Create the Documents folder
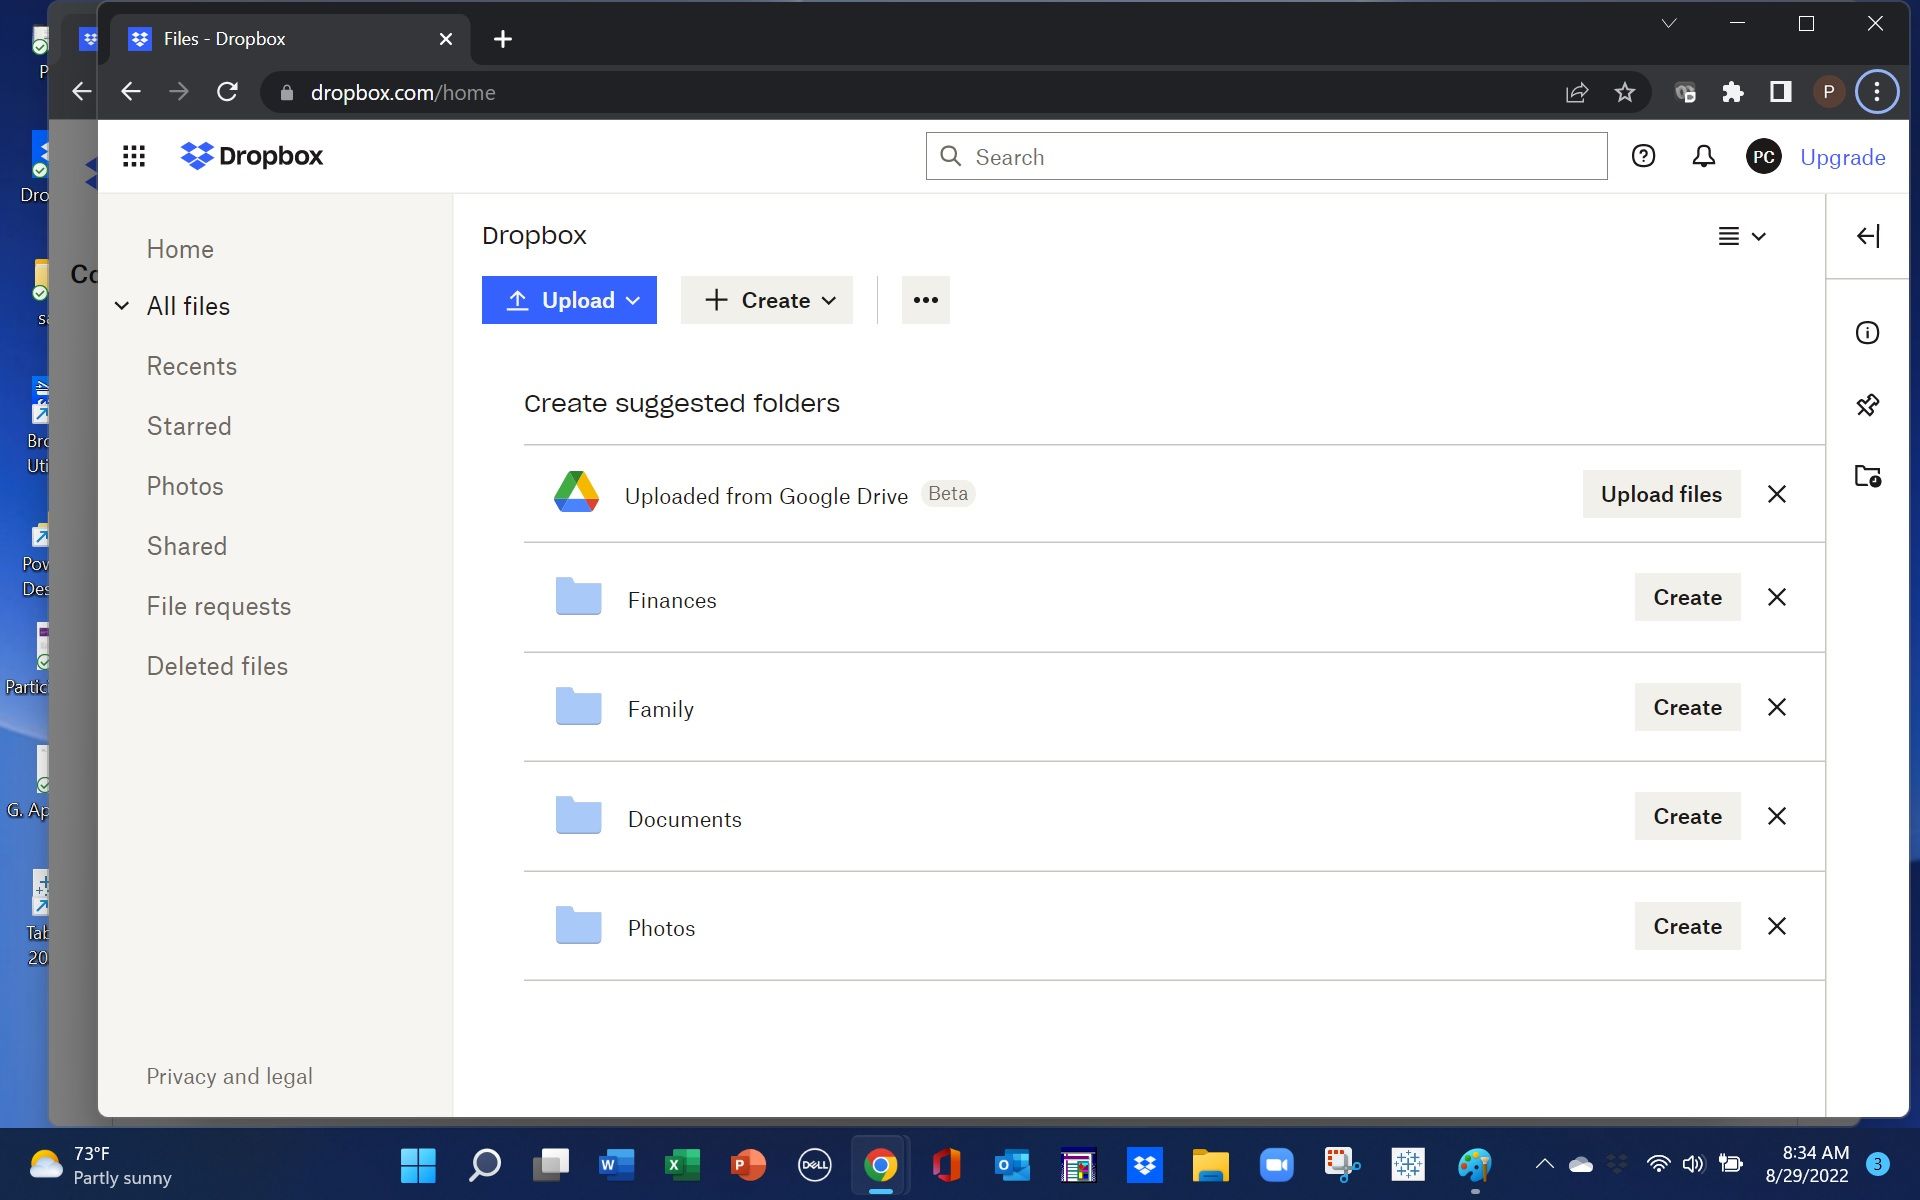Screen dimensions: 1920x1200 (x=1687, y=816)
